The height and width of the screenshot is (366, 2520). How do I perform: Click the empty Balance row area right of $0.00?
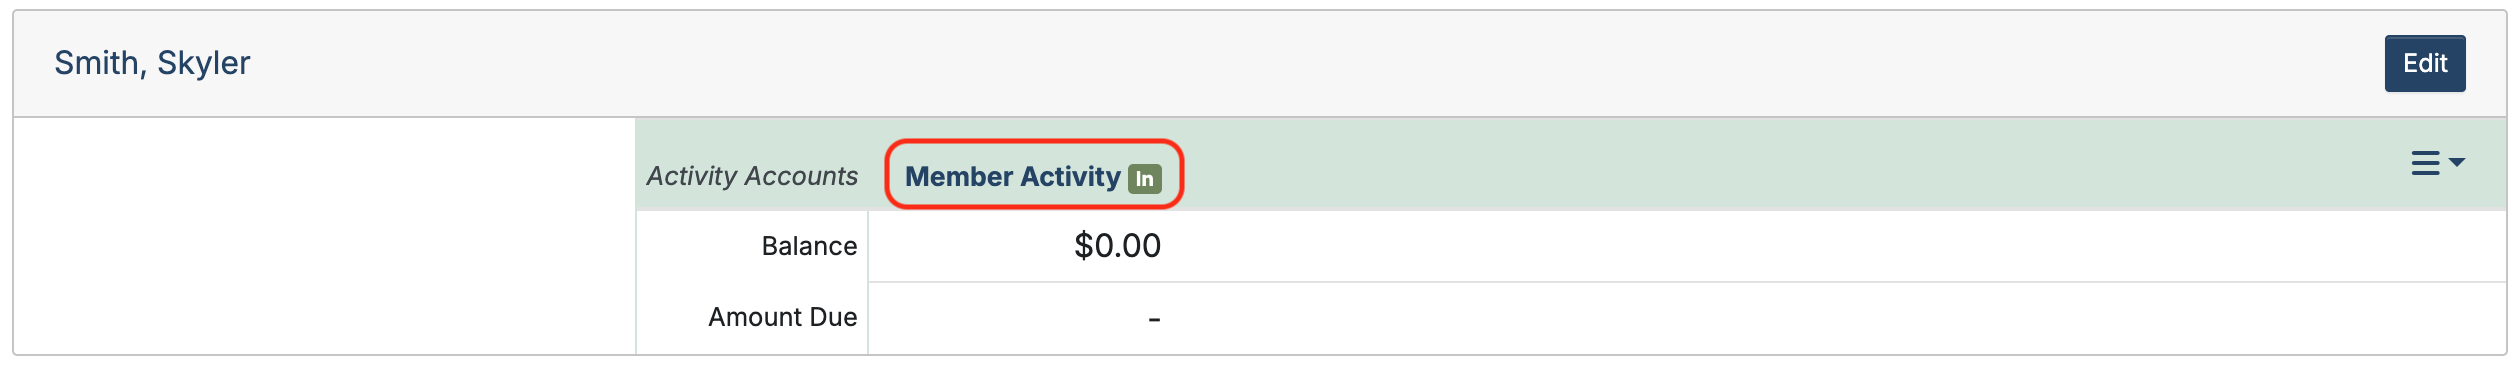[x=1830, y=246]
